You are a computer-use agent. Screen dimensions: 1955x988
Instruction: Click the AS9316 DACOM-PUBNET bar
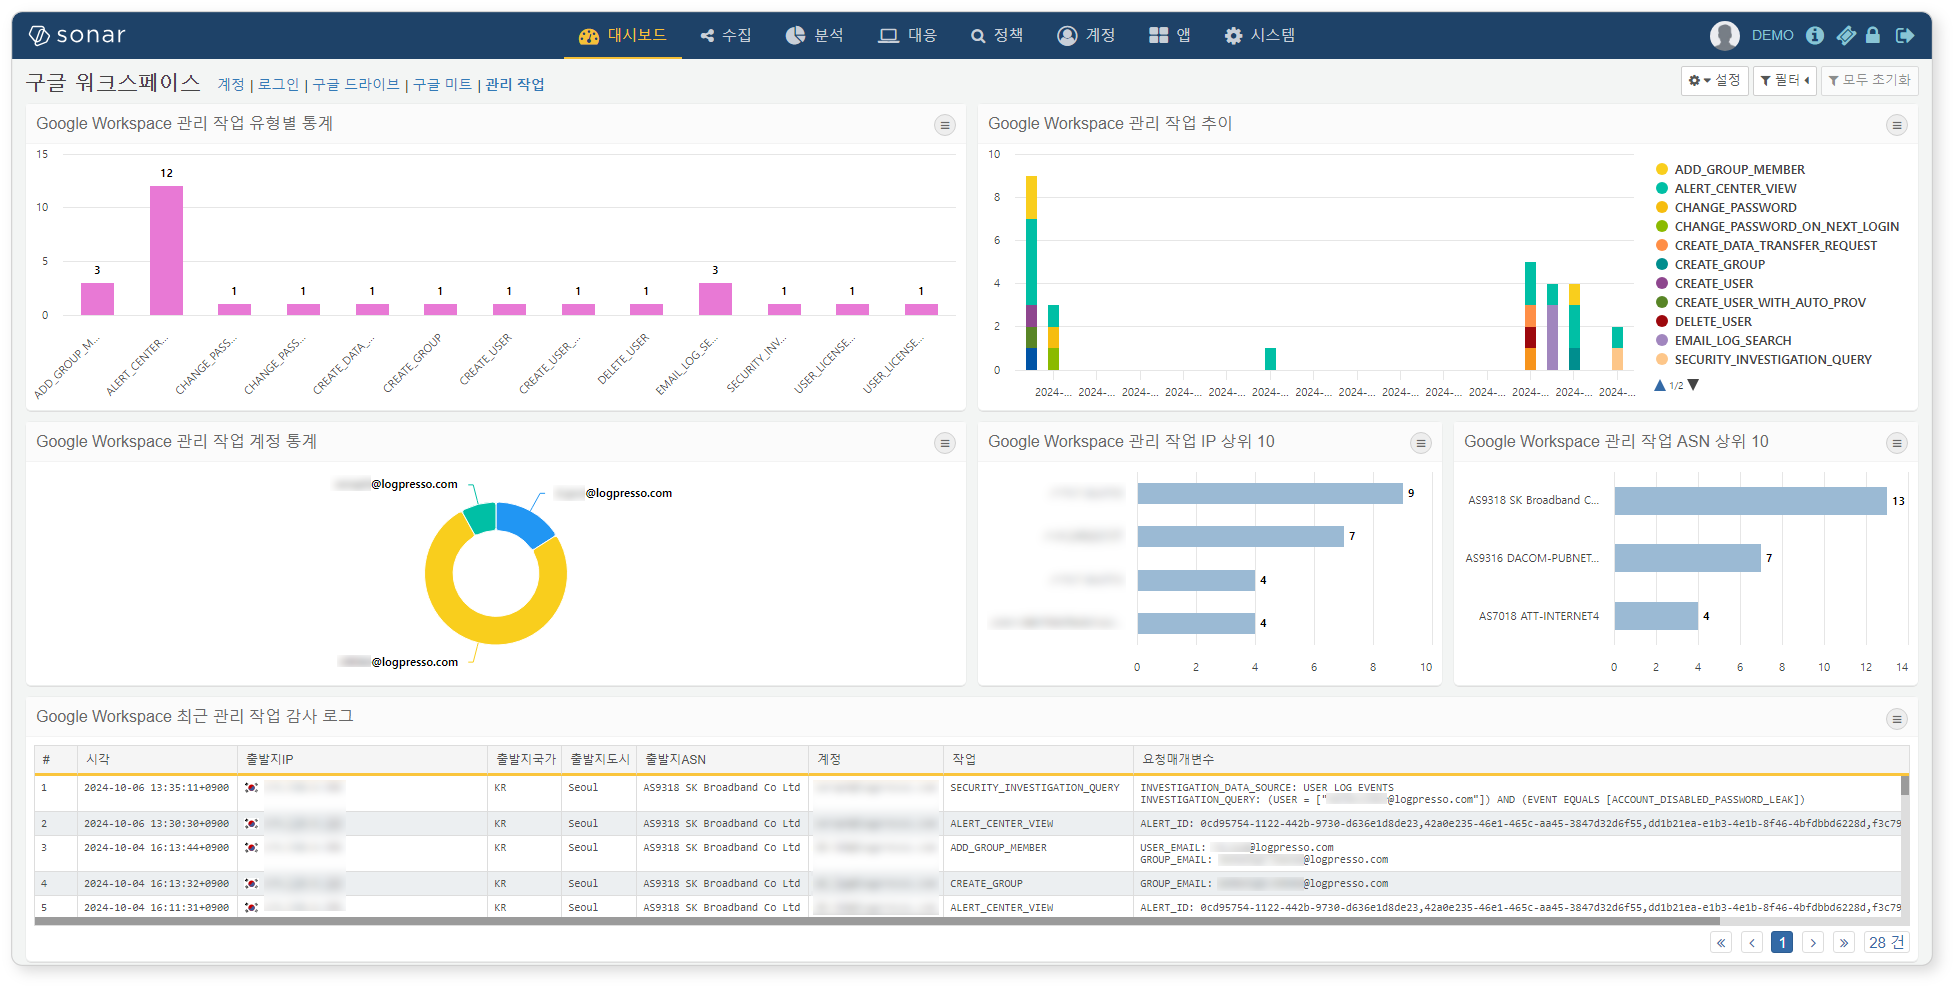(x=1687, y=558)
